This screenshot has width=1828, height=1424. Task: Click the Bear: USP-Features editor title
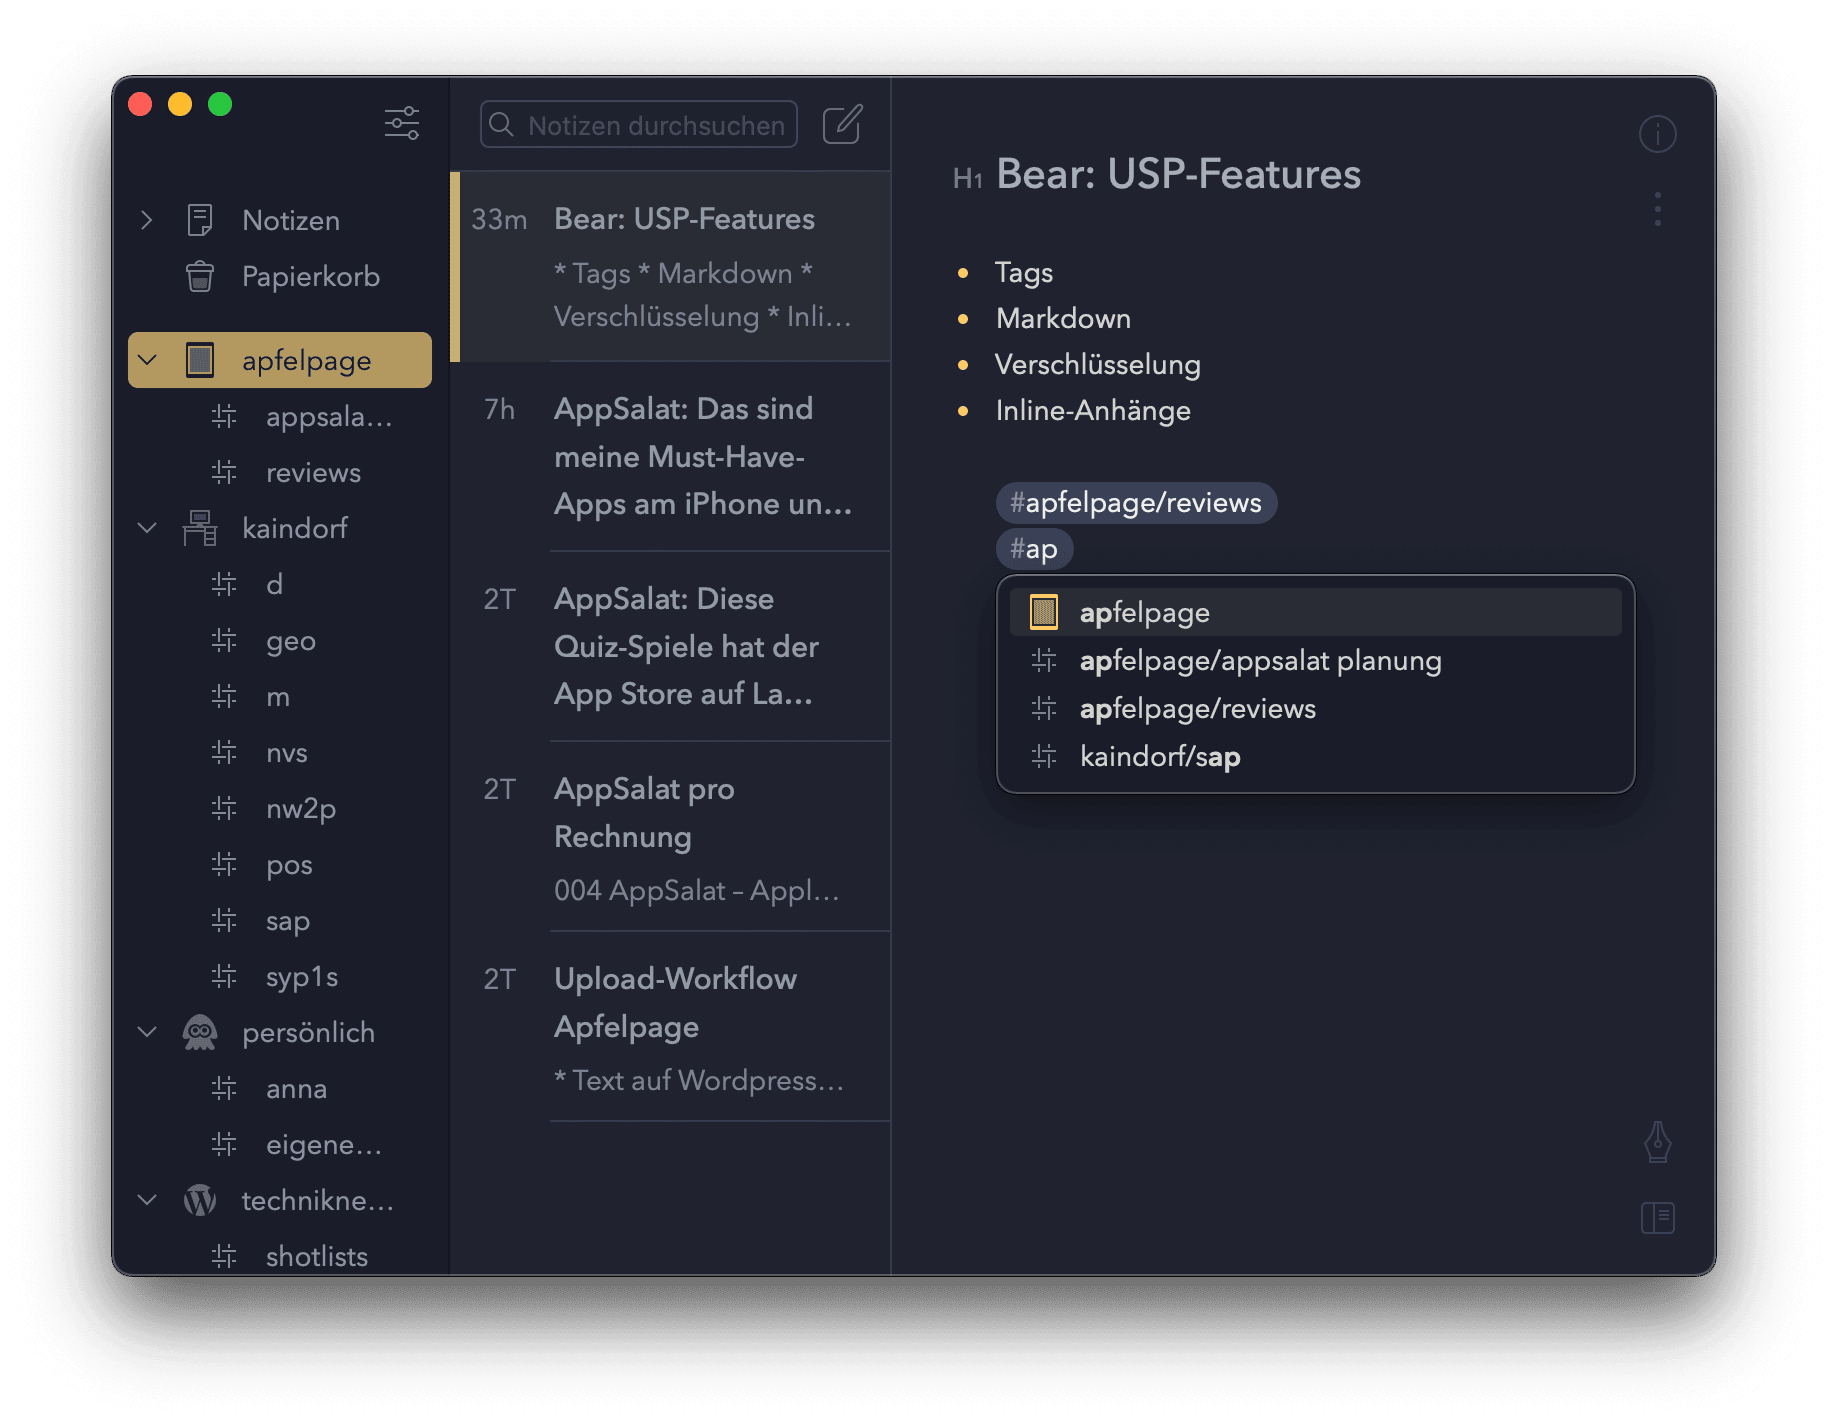pyautogui.click(x=1178, y=174)
